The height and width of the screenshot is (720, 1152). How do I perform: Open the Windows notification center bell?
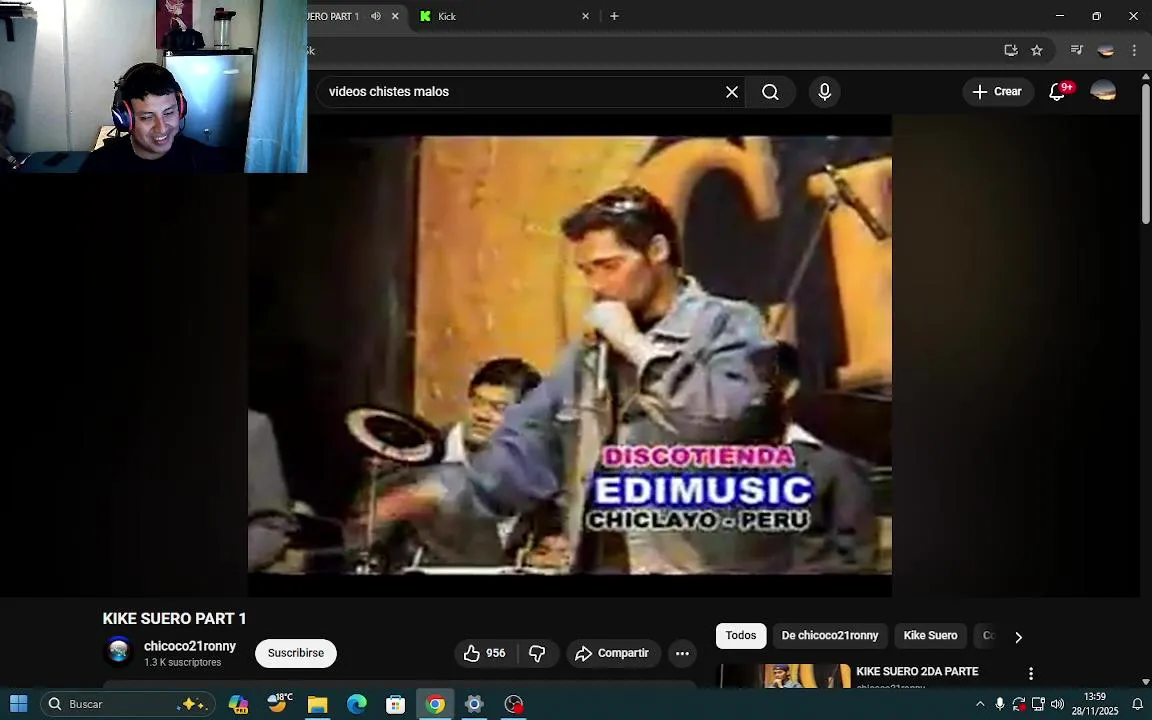tap(1137, 705)
